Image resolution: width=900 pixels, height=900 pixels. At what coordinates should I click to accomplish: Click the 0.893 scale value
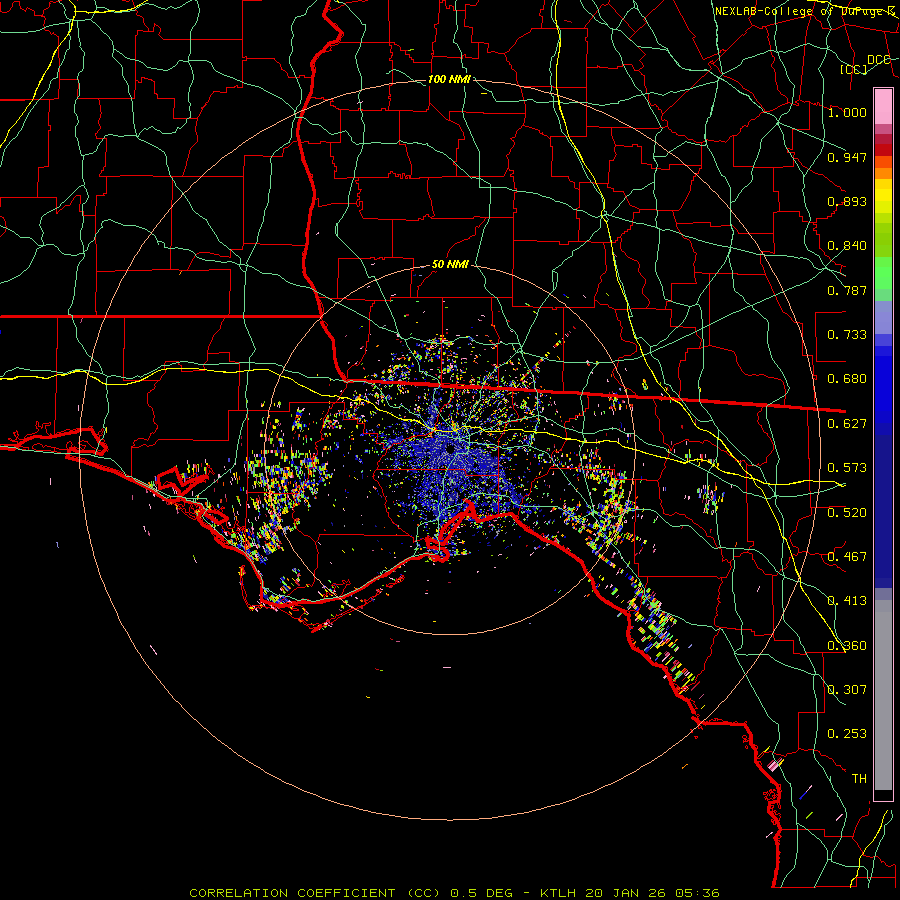(x=847, y=201)
